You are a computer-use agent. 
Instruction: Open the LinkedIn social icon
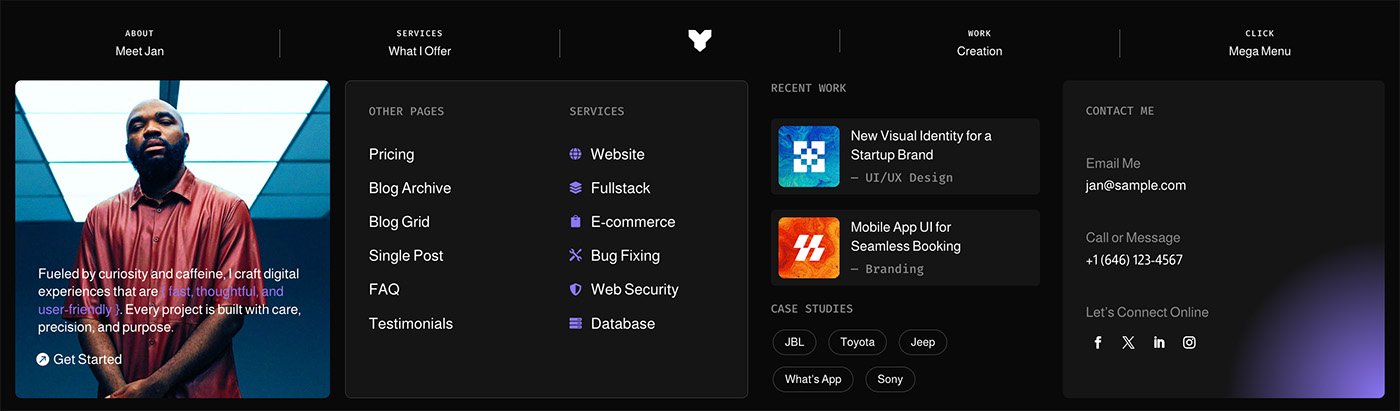click(1159, 342)
